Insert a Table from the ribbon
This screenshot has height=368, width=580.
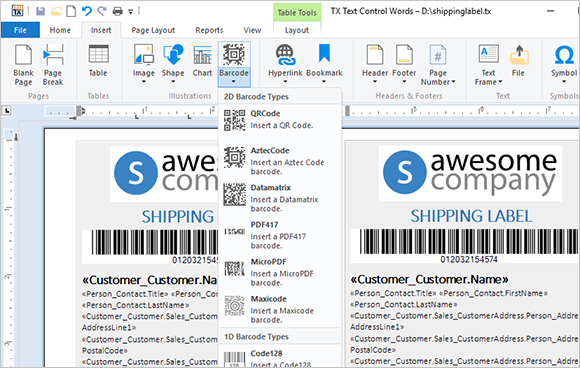98,61
